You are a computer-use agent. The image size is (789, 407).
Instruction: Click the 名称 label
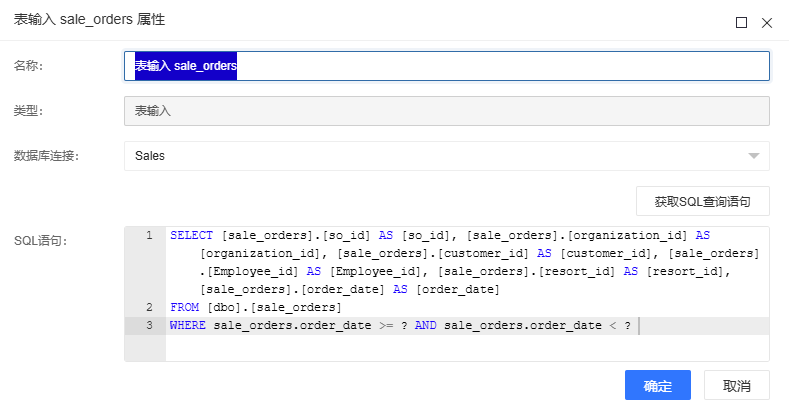[28, 66]
